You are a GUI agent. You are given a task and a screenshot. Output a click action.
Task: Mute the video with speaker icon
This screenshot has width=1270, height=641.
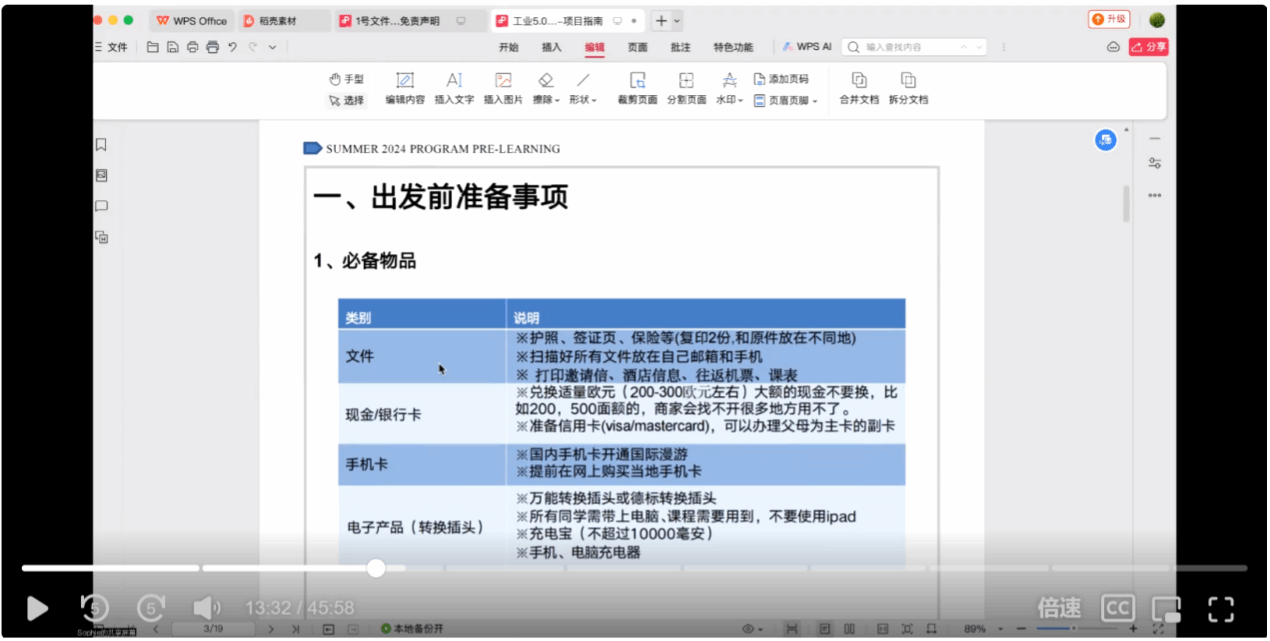tap(206, 607)
